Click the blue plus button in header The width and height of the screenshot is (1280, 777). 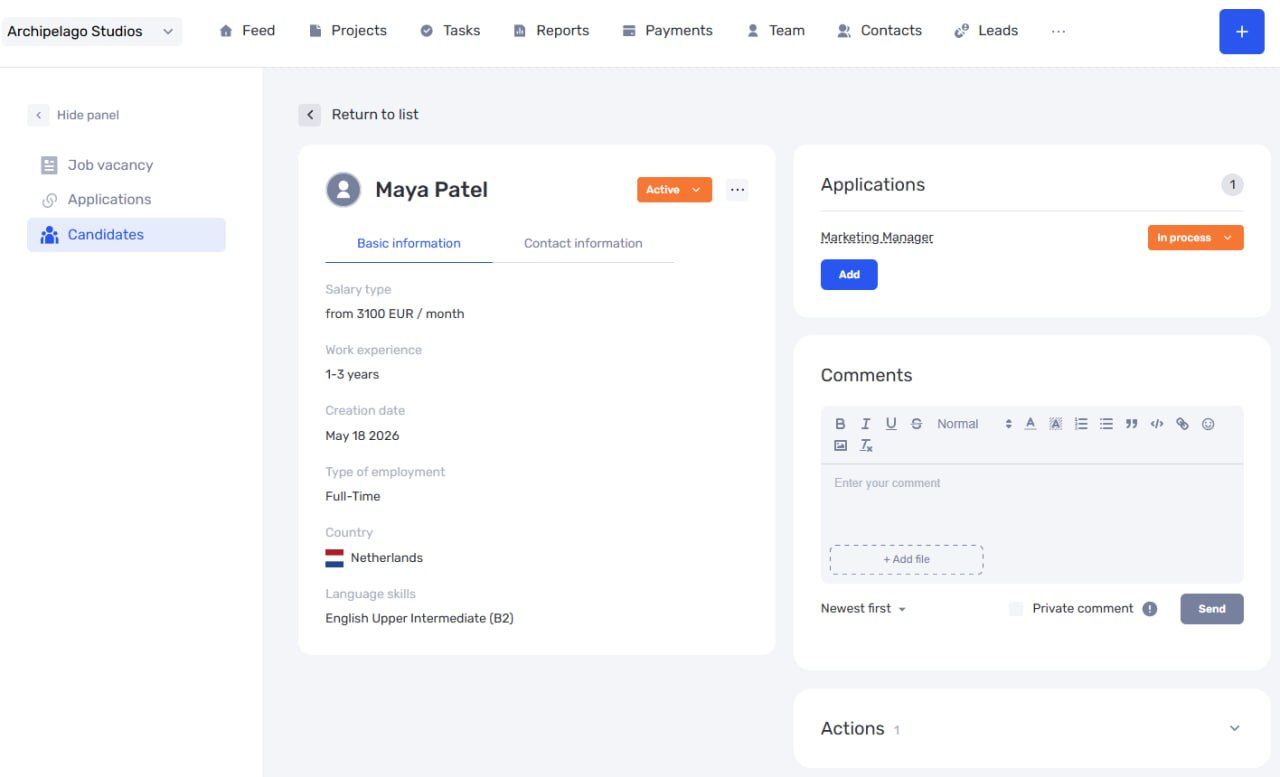tap(1242, 31)
